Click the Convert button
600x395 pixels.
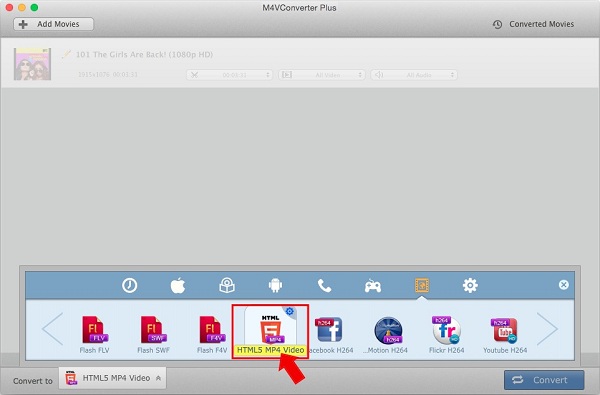click(544, 380)
